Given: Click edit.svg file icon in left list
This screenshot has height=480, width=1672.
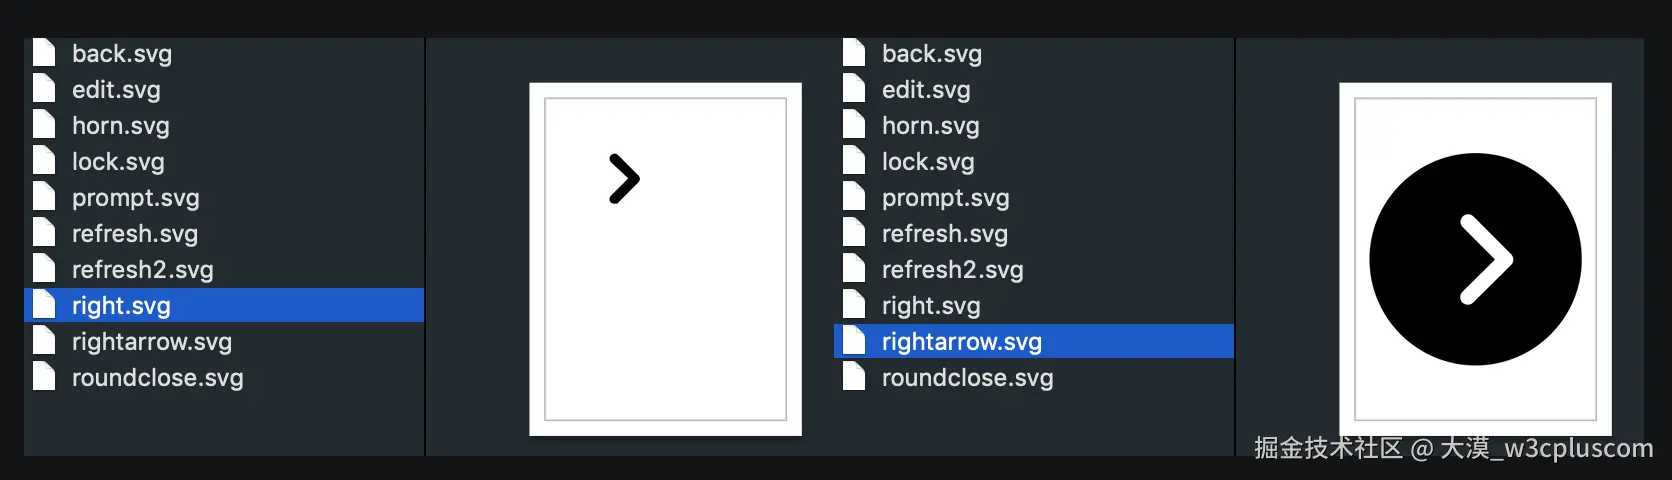Looking at the screenshot, I should pos(44,89).
